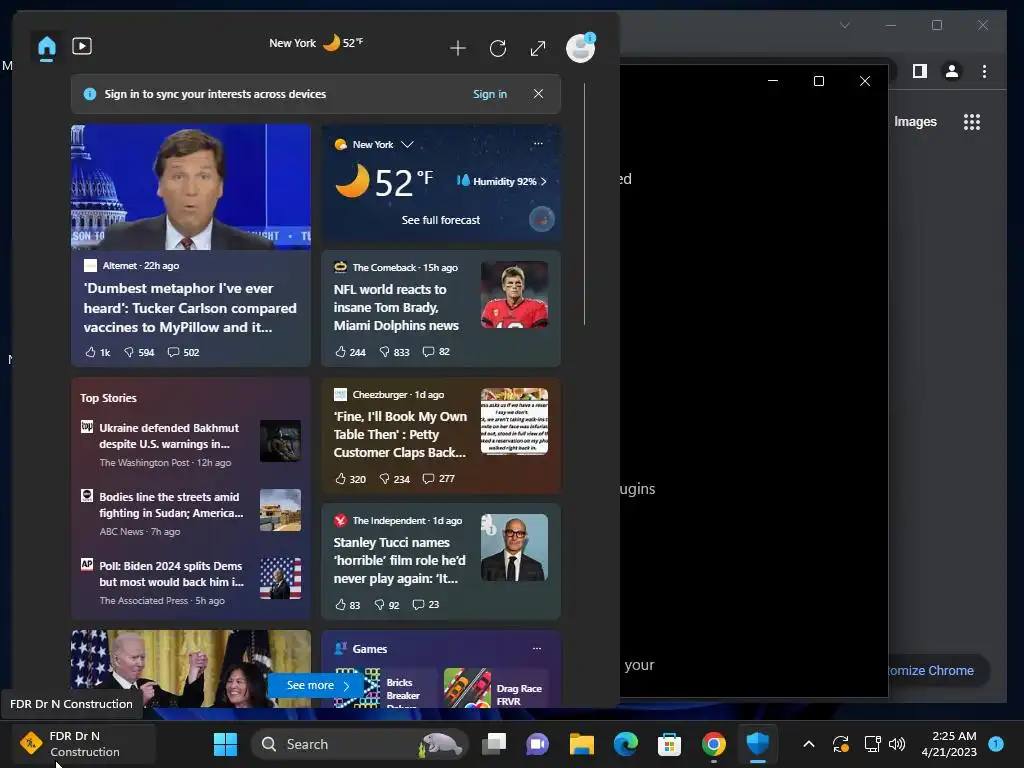Open Stanley Tucci film role story
1024x768 pixels.
400,560
